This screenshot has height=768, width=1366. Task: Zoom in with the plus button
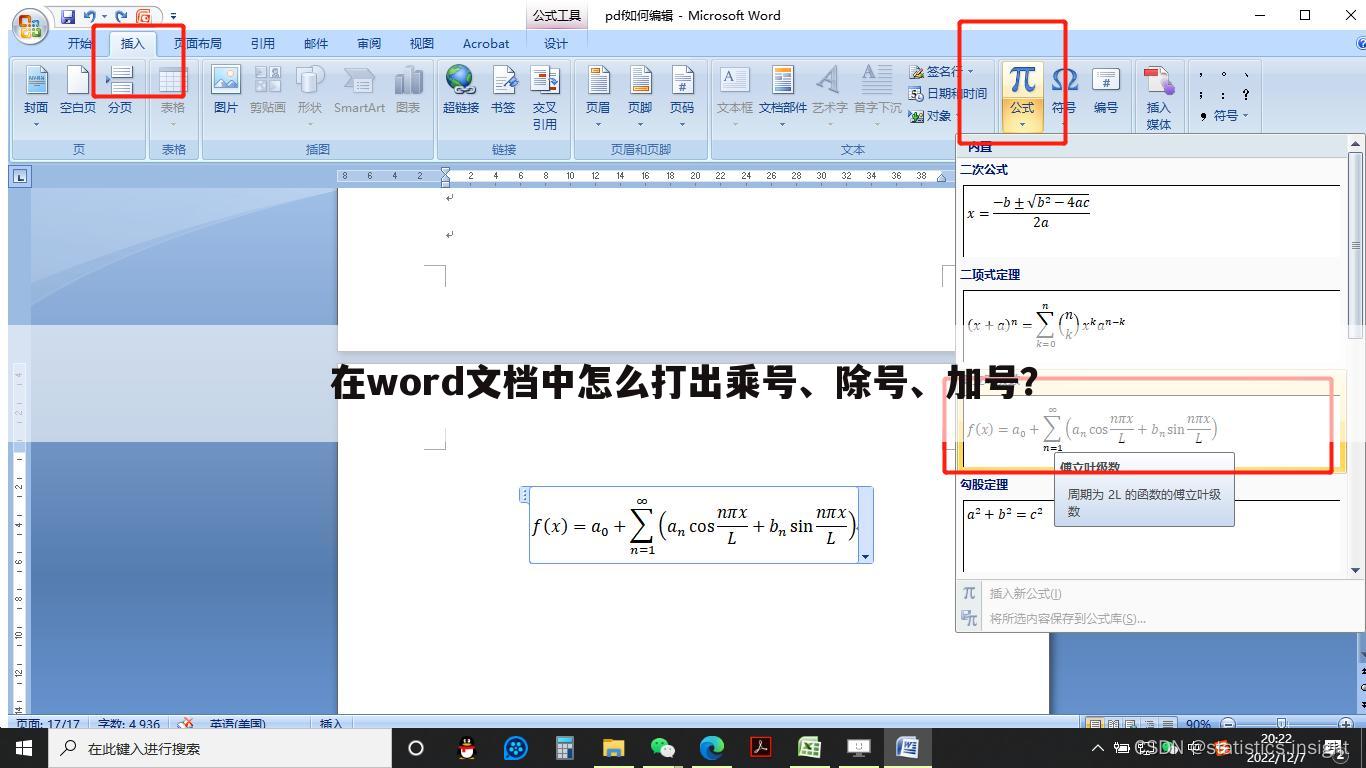(1346, 724)
